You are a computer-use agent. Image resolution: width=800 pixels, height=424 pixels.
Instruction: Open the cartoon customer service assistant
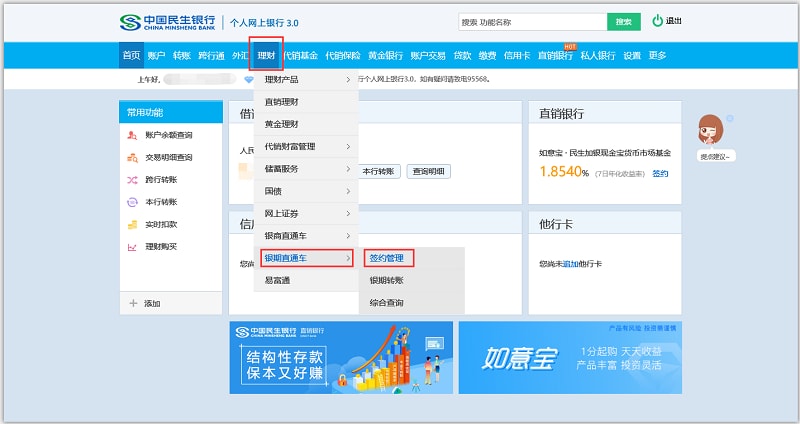pyautogui.click(x=711, y=132)
